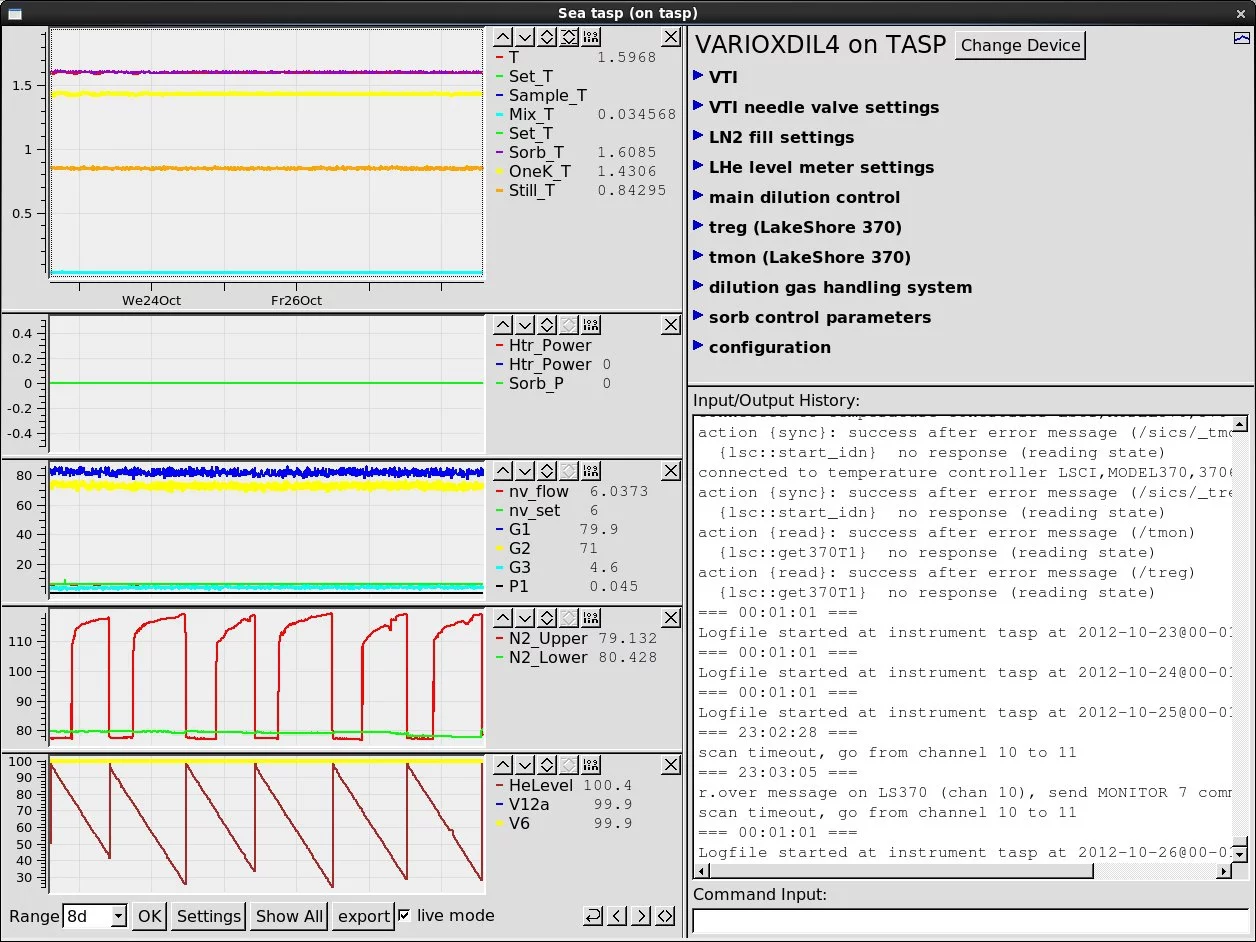Click autoscale icon on temperature chart toolbar
Viewport: 1256px width, 942px height.
569,37
